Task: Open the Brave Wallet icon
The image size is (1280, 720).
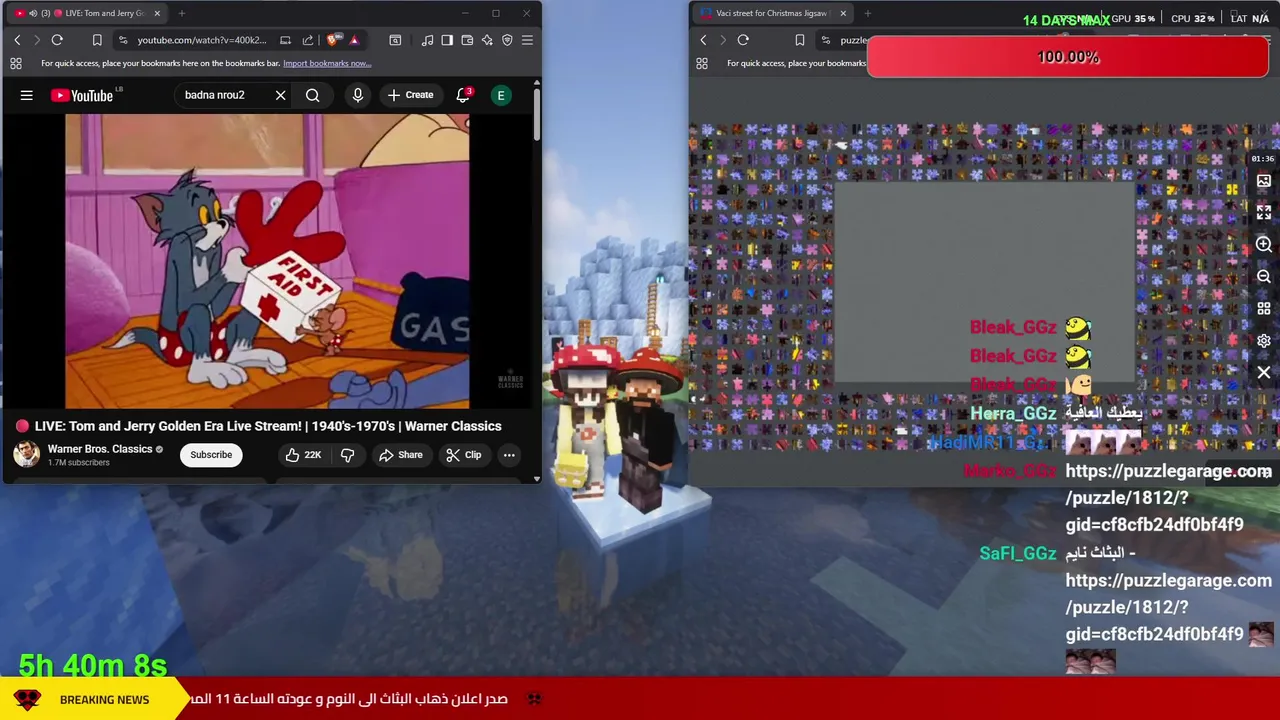Action: click(467, 40)
